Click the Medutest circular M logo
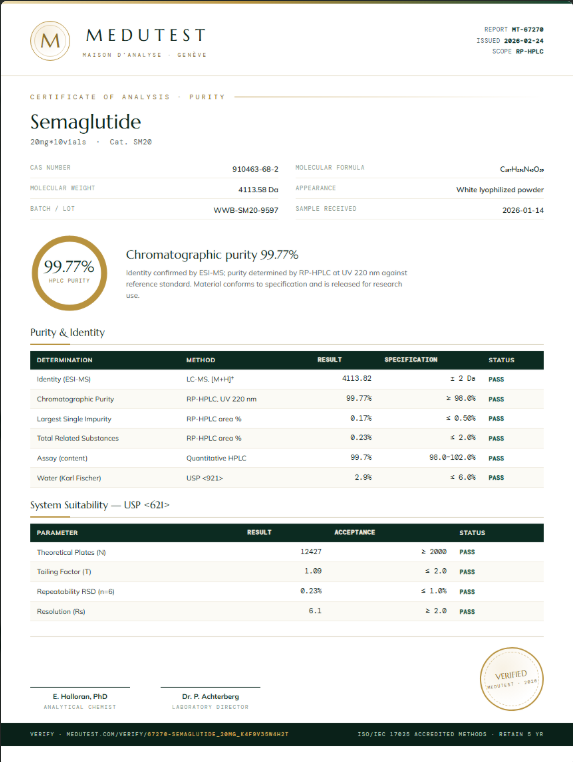This screenshot has height=762, width=573. tap(50, 41)
